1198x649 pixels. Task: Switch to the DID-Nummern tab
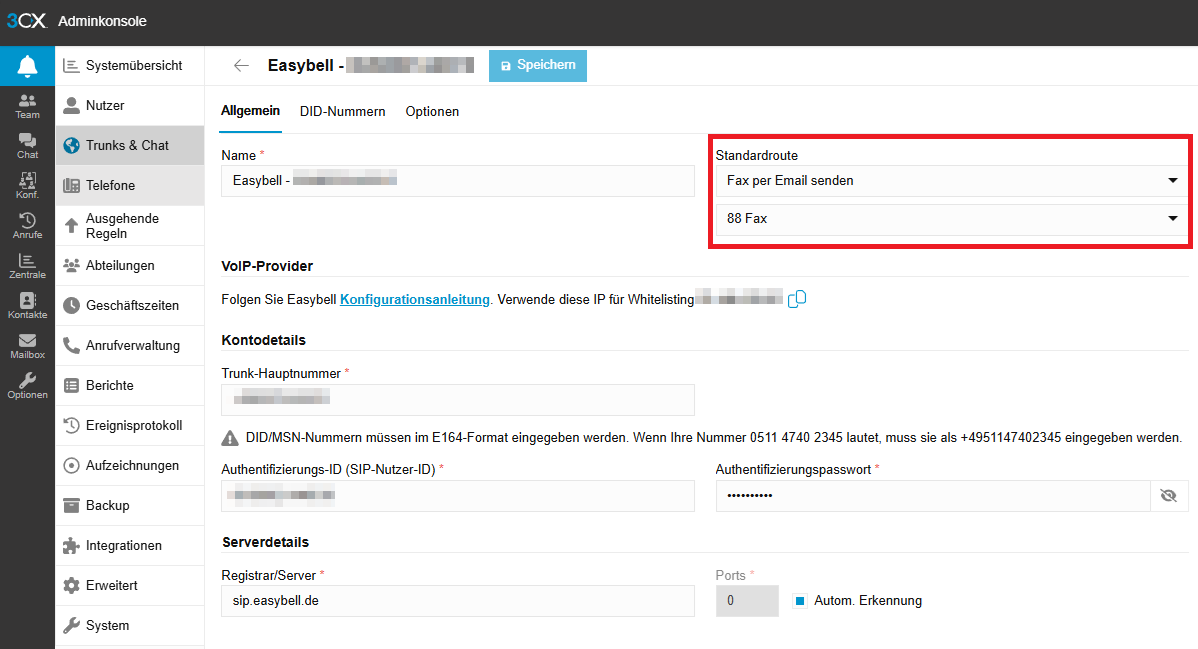(x=342, y=112)
